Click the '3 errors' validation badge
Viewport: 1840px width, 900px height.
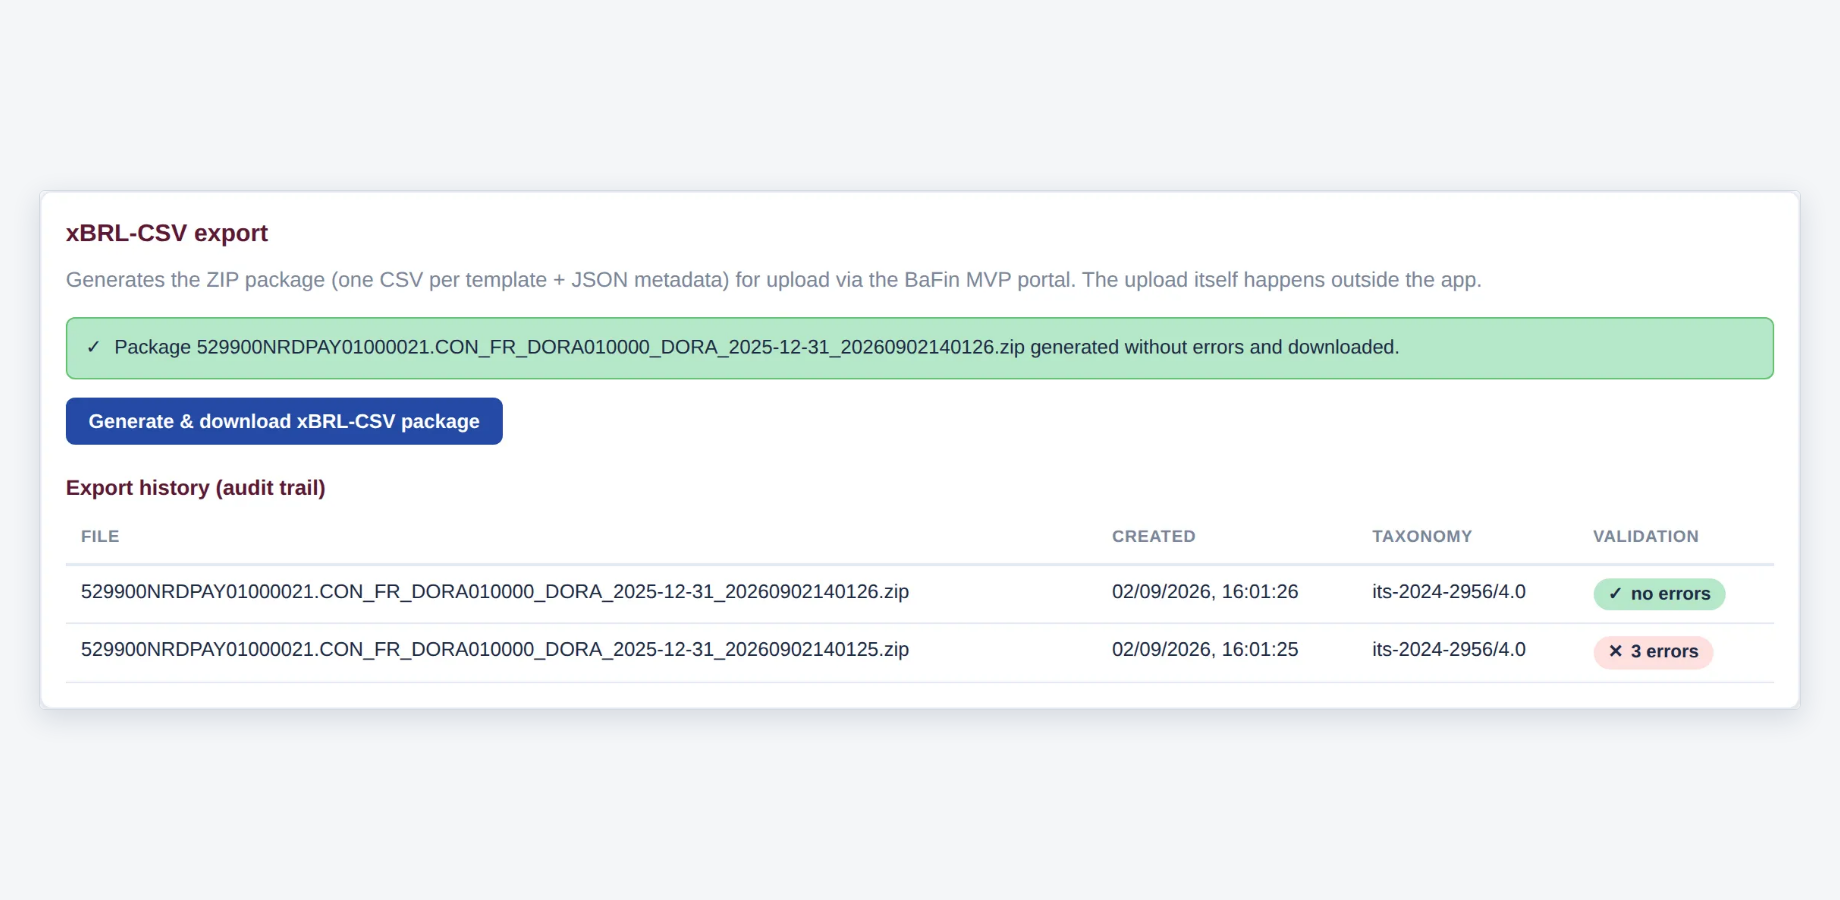coord(1653,652)
